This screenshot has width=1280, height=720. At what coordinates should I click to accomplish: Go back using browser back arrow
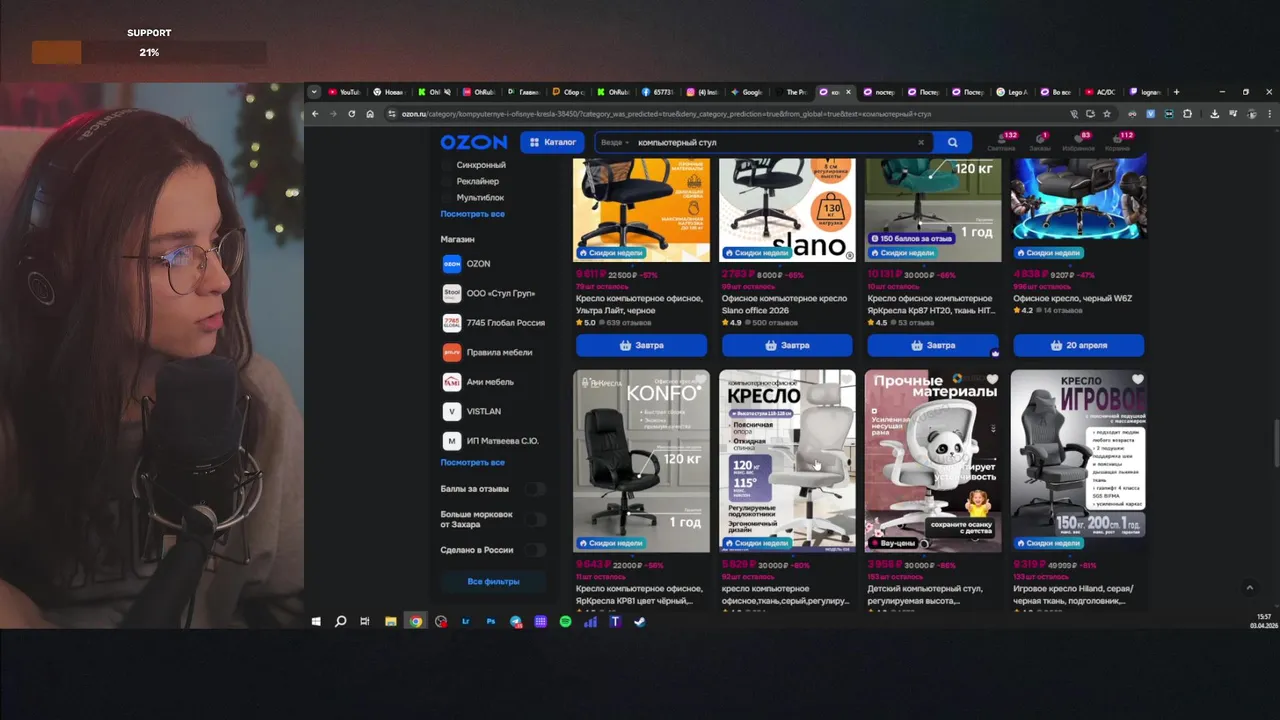click(x=315, y=114)
